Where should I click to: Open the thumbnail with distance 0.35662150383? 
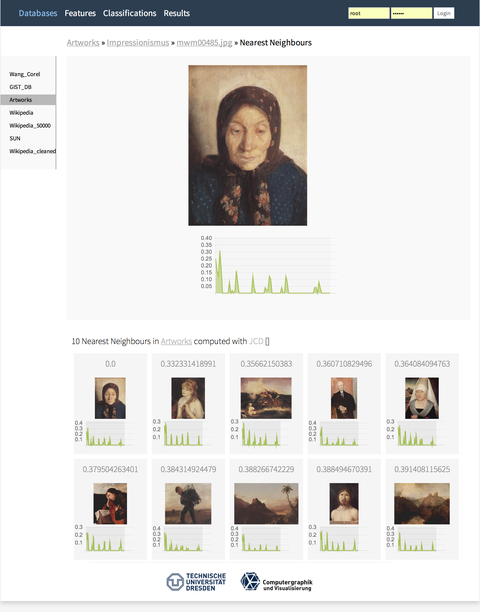(x=266, y=398)
